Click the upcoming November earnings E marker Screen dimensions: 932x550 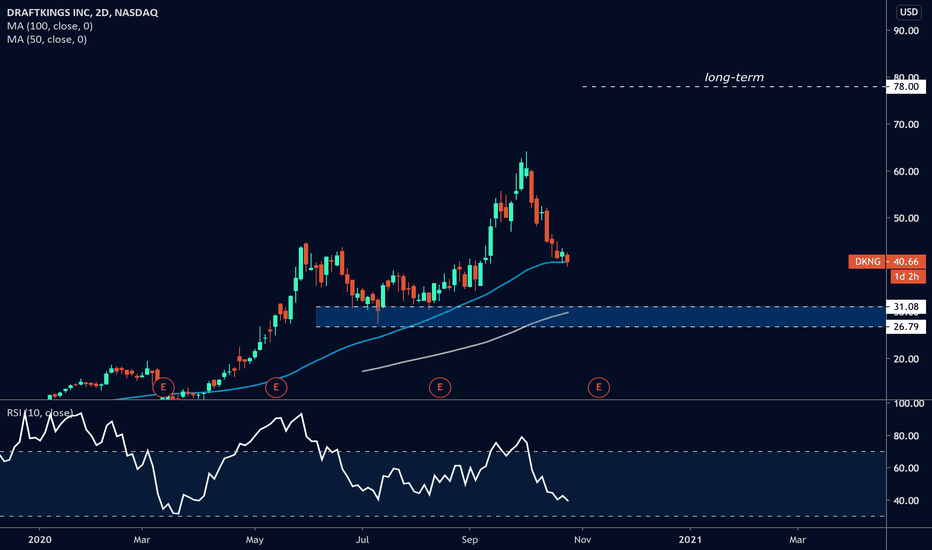point(599,388)
